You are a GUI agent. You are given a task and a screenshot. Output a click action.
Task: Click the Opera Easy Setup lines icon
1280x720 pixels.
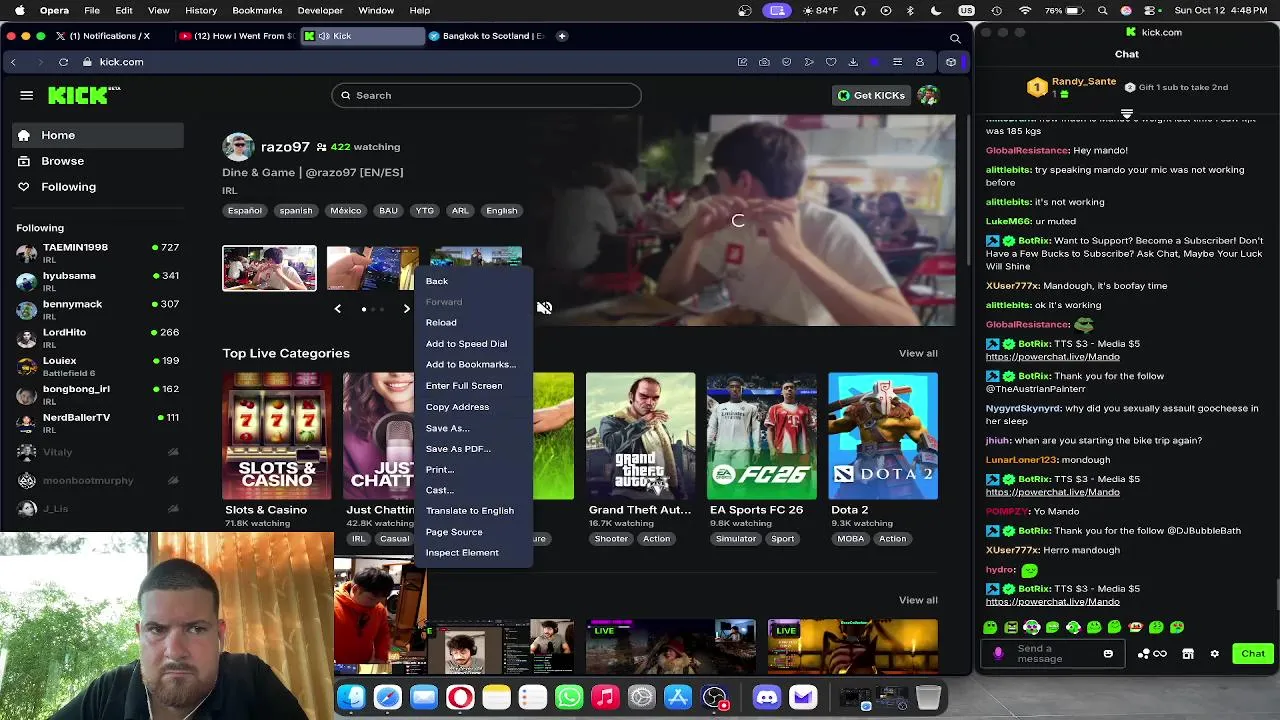(897, 62)
